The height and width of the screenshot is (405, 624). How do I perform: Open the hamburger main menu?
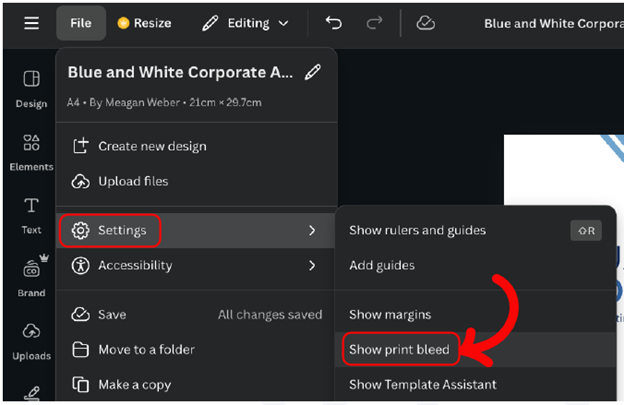pyautogui.click(x=31, y=23)
